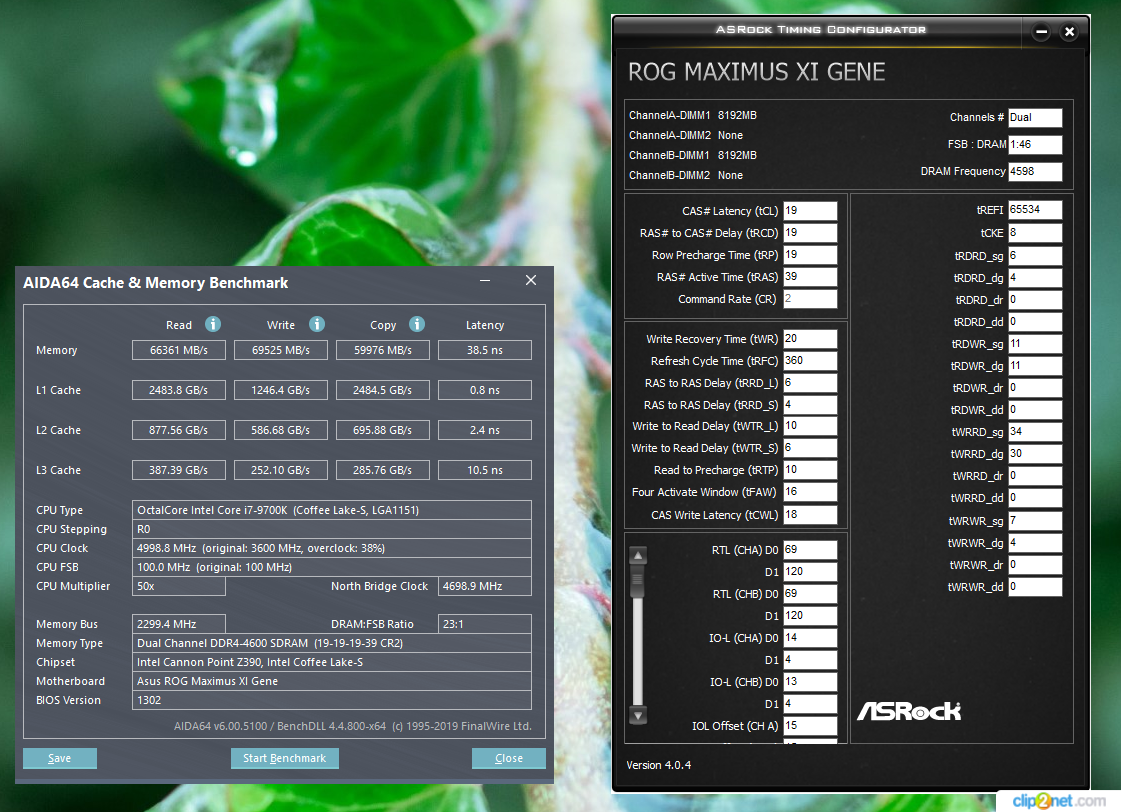Click the Memory Write value 69525 MB/s
This screenshot has height=812, width=1121.
click(x=281, y=350)
